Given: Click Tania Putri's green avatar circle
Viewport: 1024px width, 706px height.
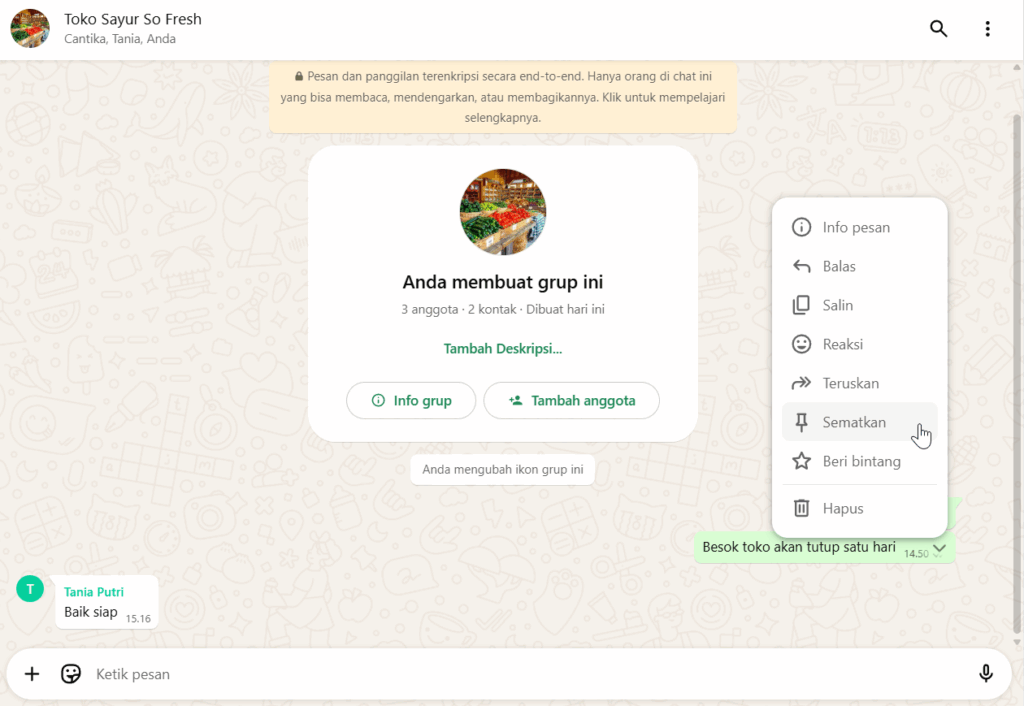Looking at the screenshot, I should [x=30, y=588].
